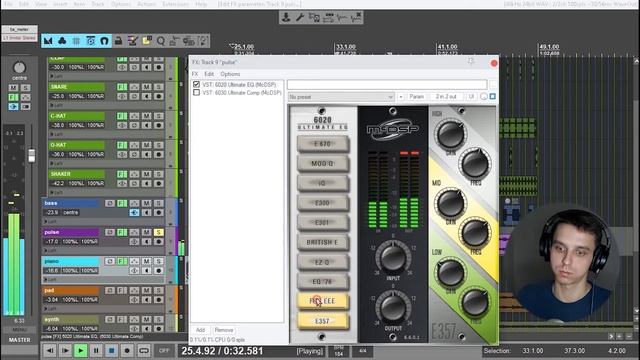
Task: Click the Remove button in FX window
Action: coord(224,330)
